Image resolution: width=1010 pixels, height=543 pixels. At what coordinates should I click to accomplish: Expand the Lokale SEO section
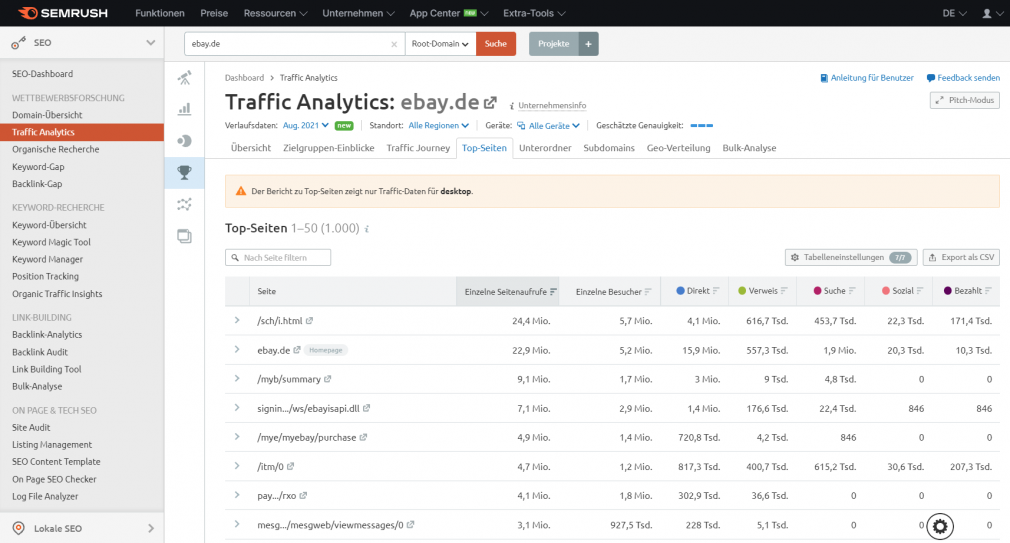151,528
